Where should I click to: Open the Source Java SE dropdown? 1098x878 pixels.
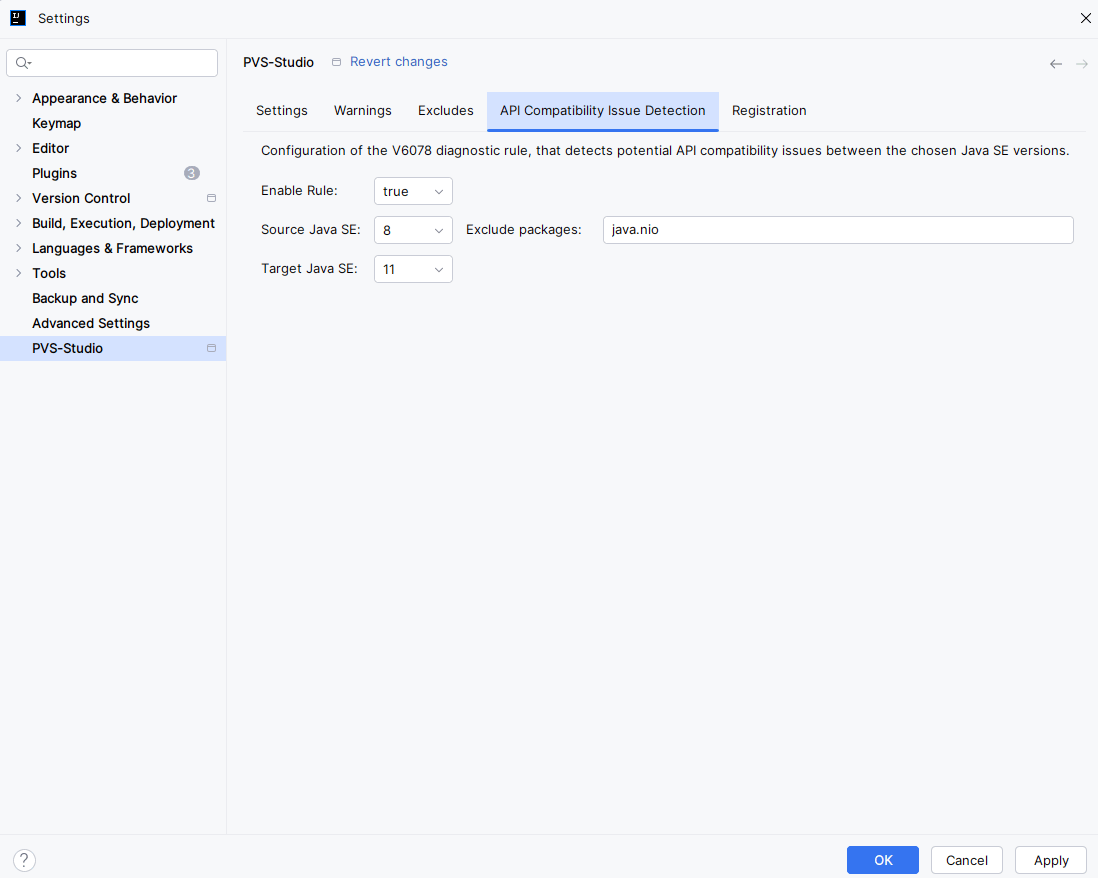click(x=413, y=230)
